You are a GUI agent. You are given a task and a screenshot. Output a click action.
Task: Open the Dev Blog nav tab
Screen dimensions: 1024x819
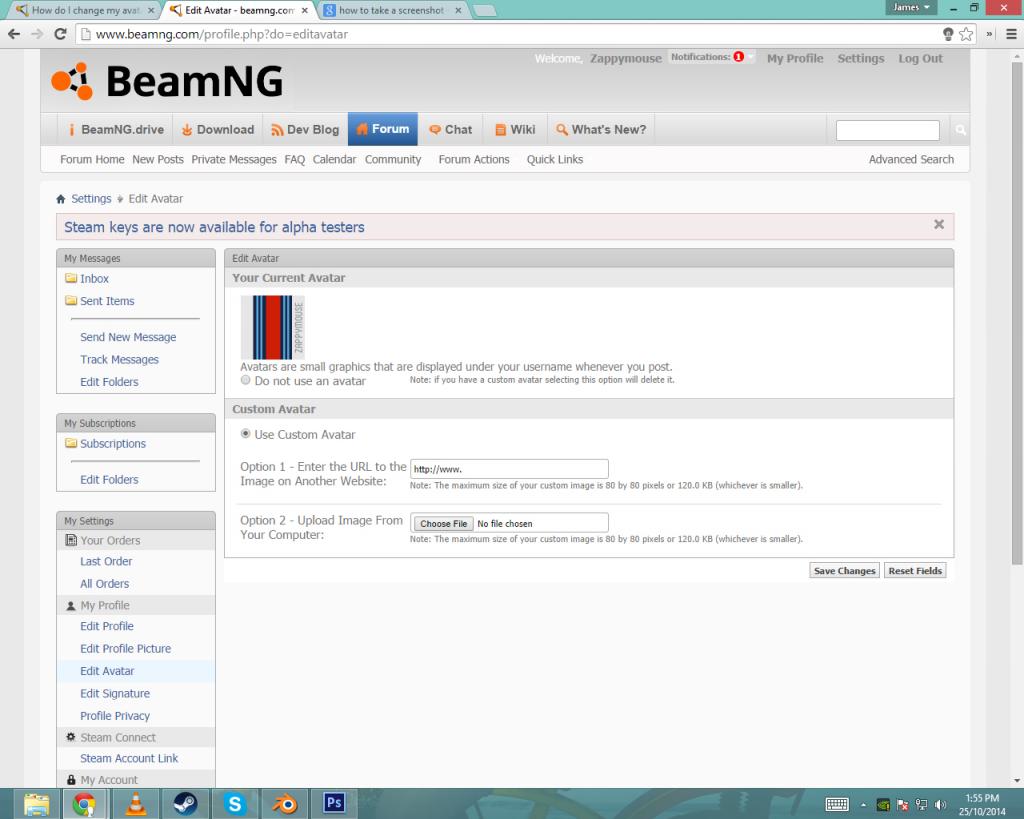pos(305,129)
